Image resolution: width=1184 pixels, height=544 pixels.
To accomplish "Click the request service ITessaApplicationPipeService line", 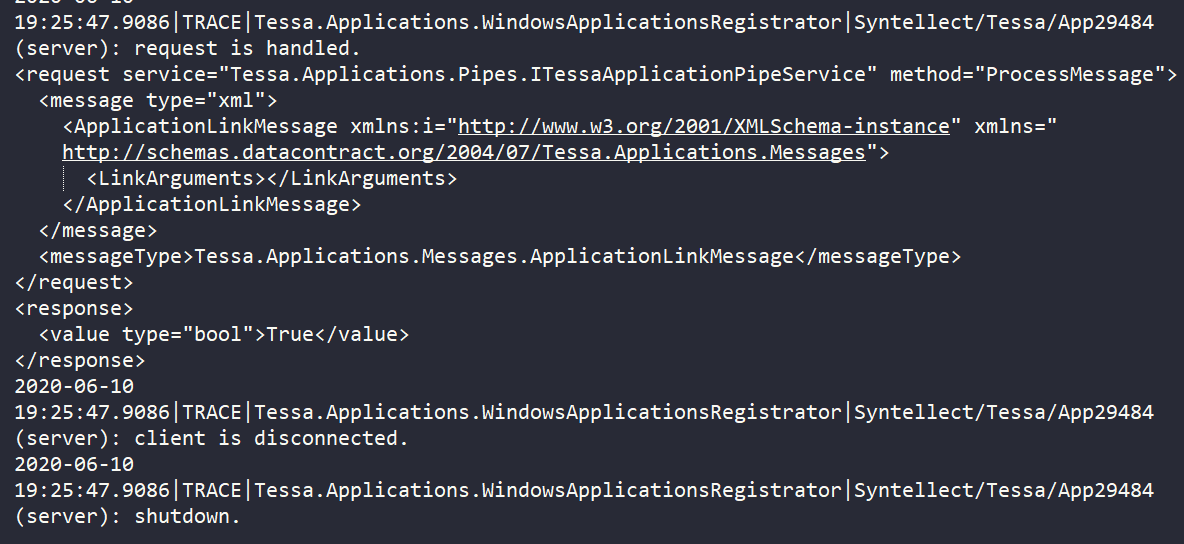I will (596, 74).
